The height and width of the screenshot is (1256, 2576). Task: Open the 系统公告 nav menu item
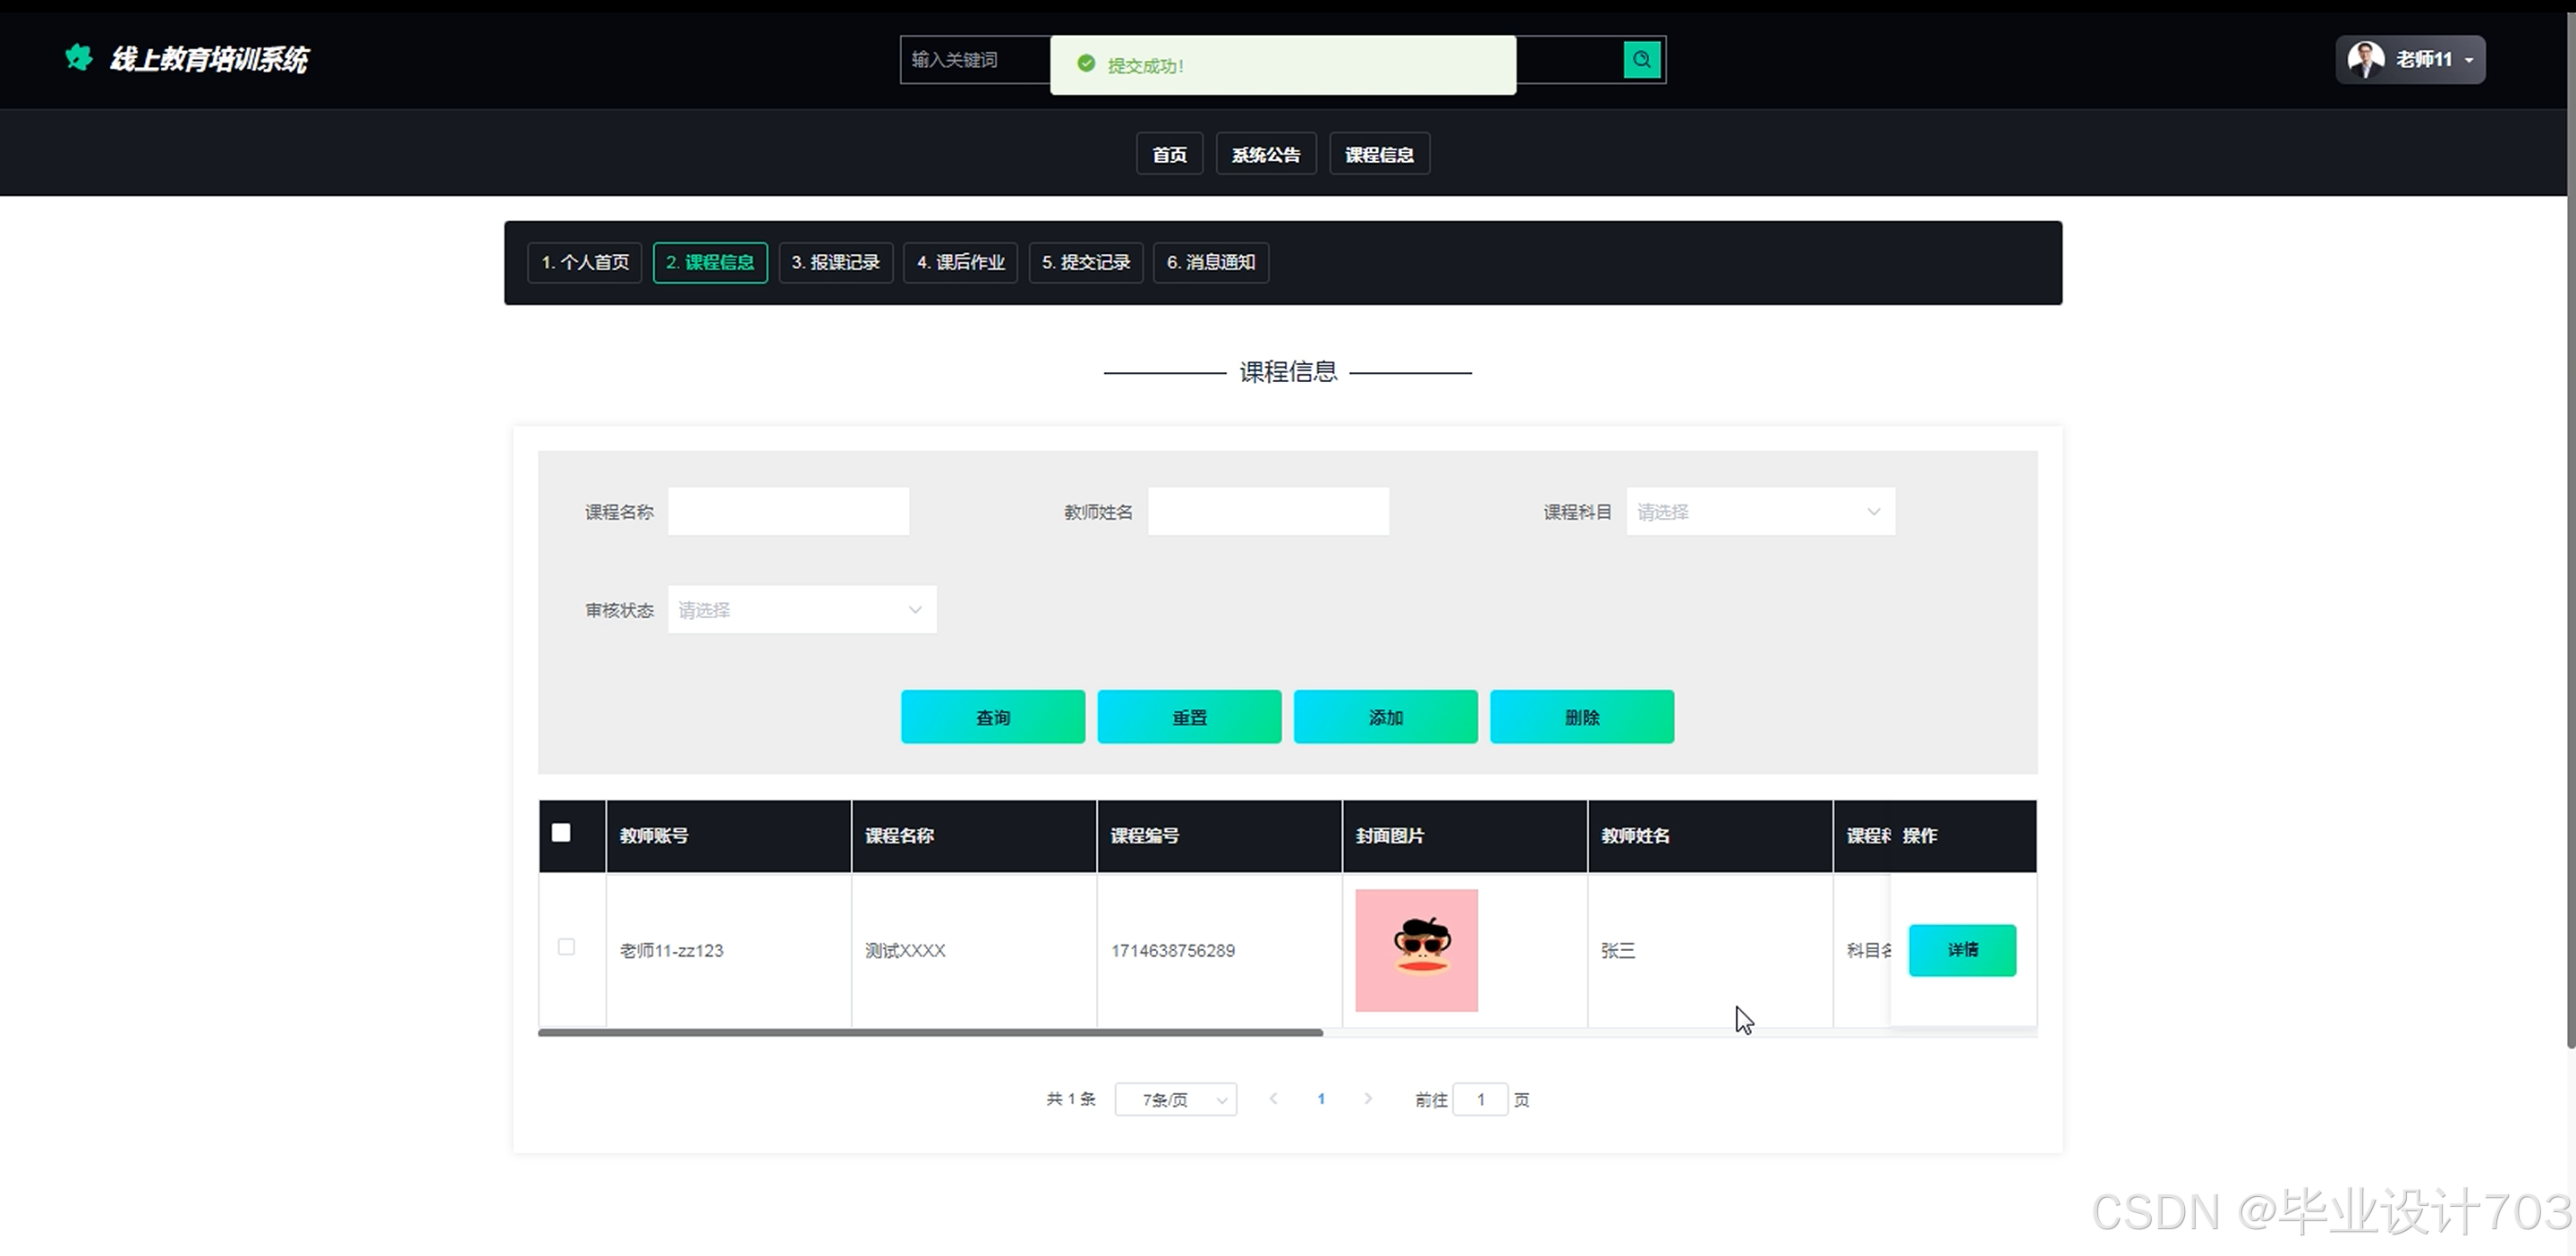point(1265,155)
